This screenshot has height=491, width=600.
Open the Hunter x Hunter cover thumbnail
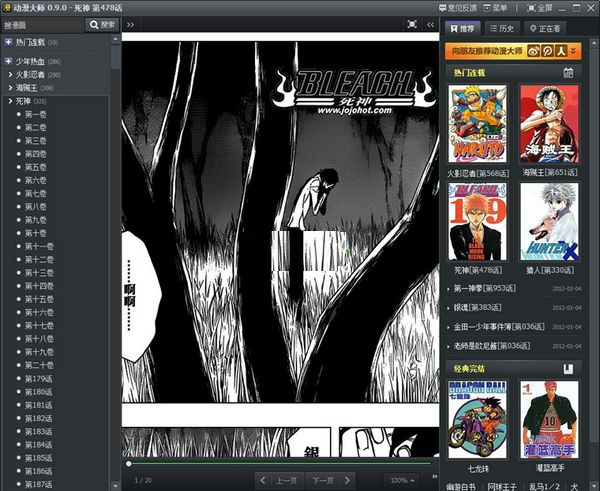[x=549, y=221]
